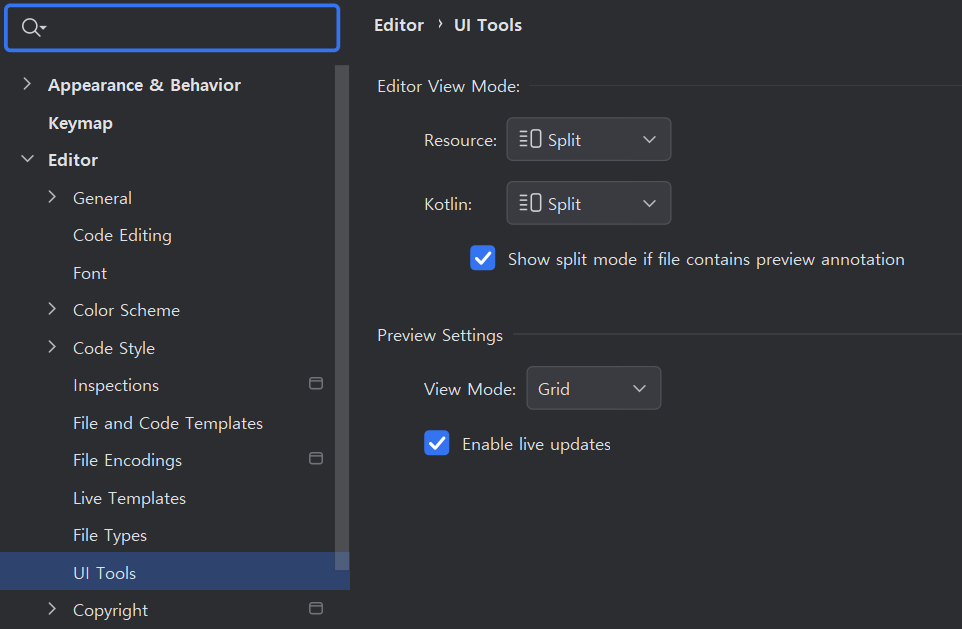Open the Preview View Mode Grid dropdown
The height and width of the screenshot is (629, 962).
pyautogui.click(x=593, y=388)
